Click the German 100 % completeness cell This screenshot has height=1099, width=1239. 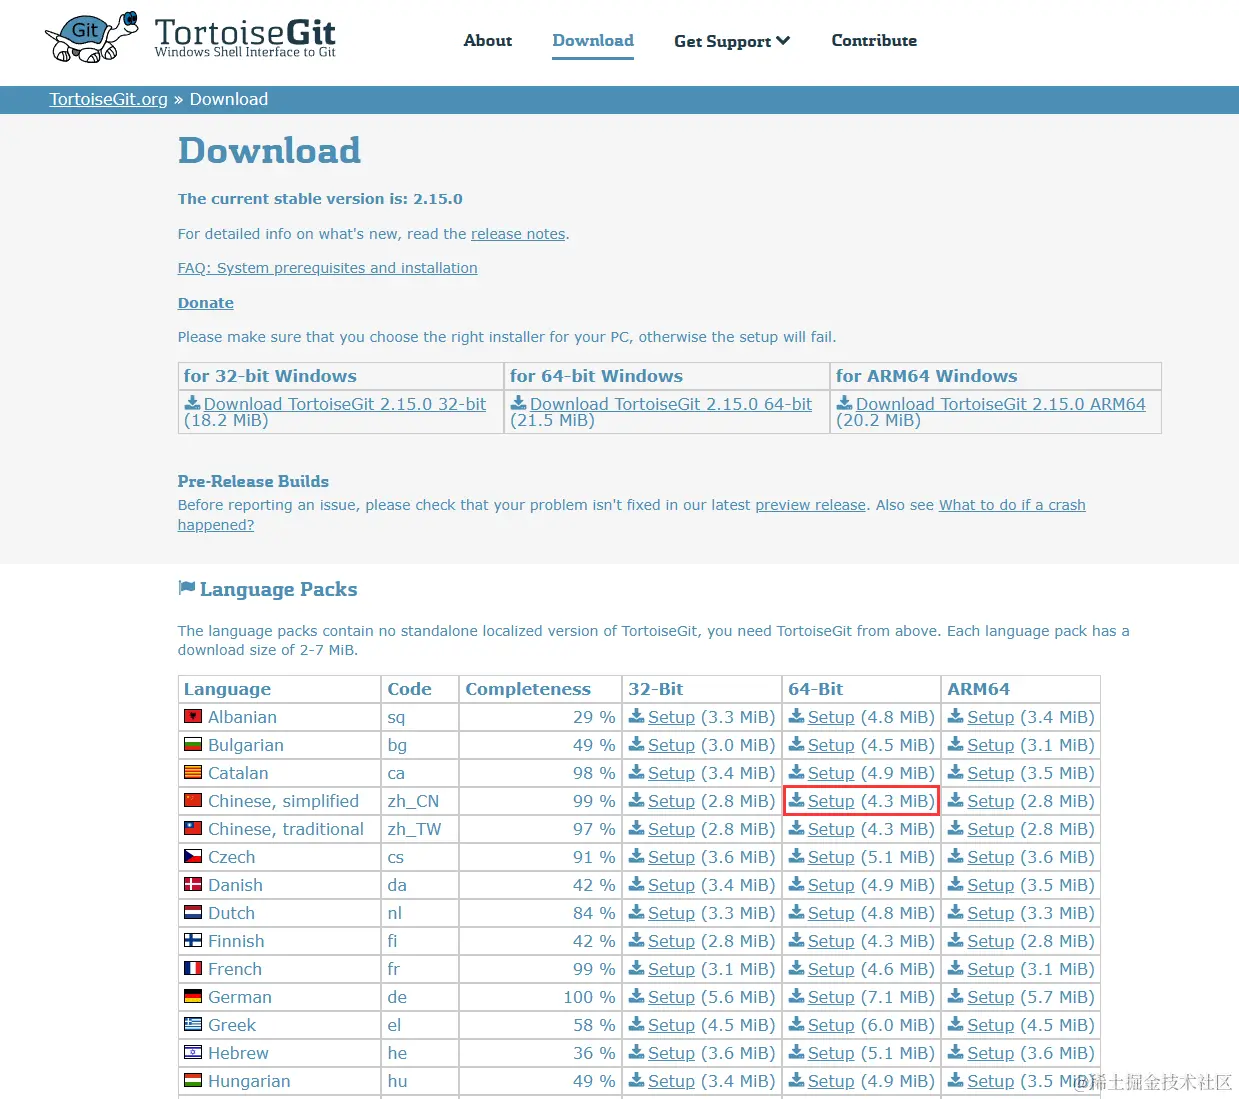click(540, 997)
